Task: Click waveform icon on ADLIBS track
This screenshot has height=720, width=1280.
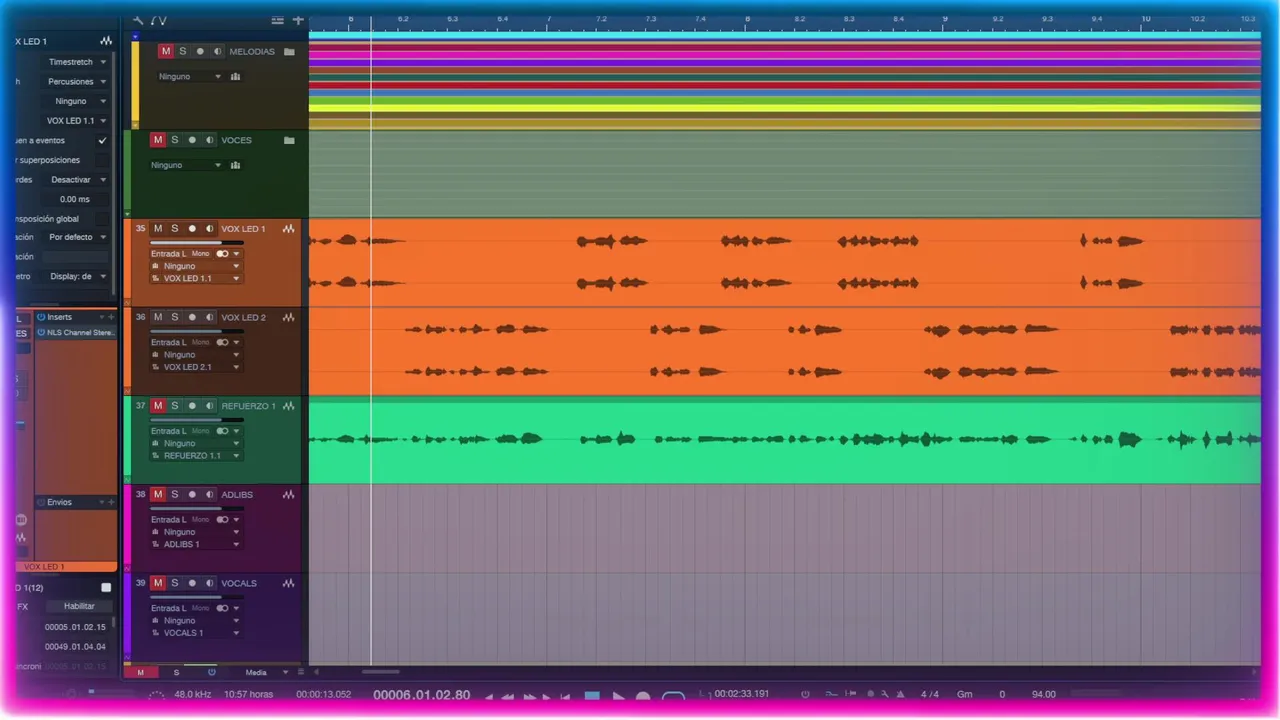Action: (x=289, y=494)
